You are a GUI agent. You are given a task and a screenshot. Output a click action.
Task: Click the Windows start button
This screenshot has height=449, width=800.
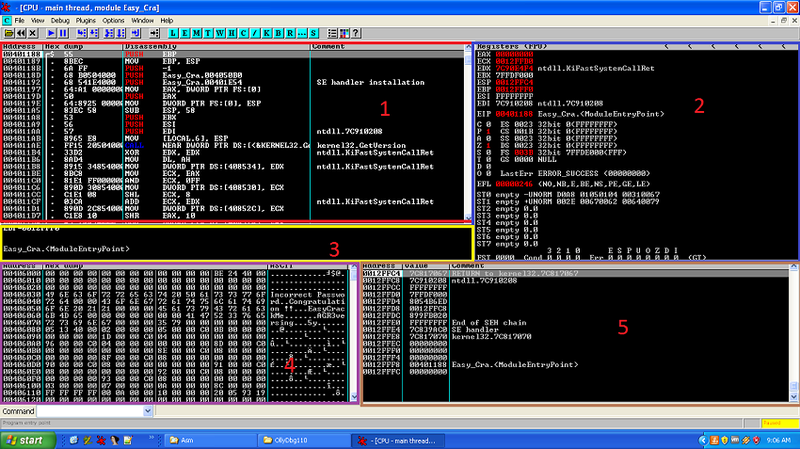coord(28,440)
